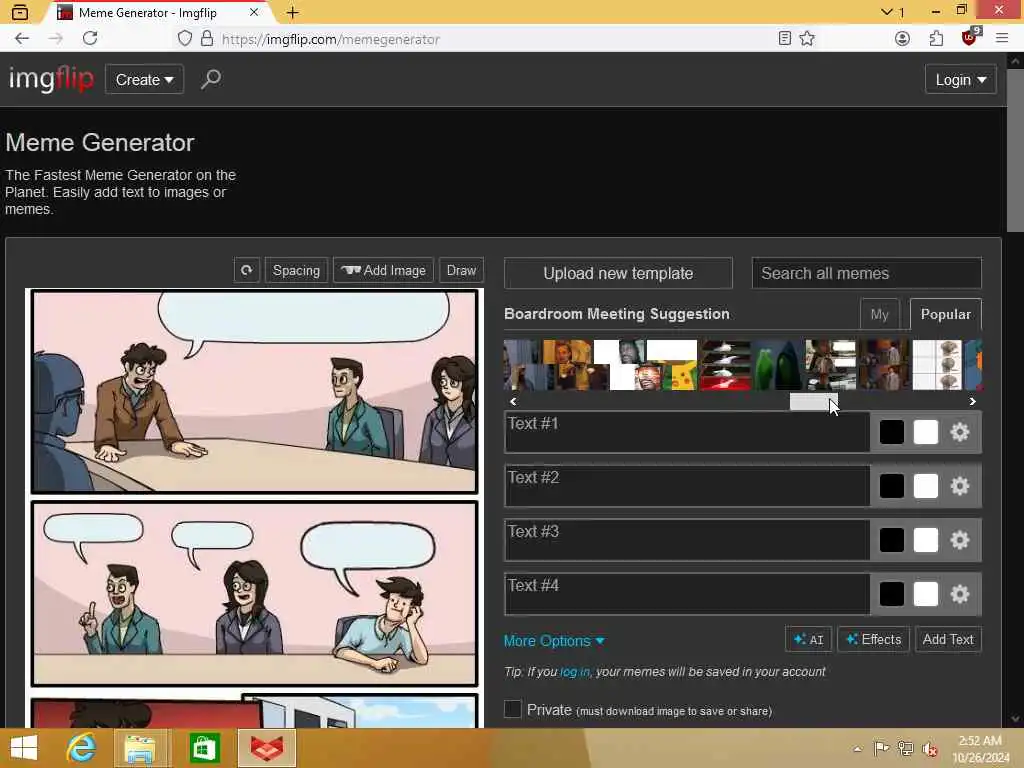This screenshot has height=768, width=1024.
Task: Click into Text #2 box
Action: [x=686, y=486]
